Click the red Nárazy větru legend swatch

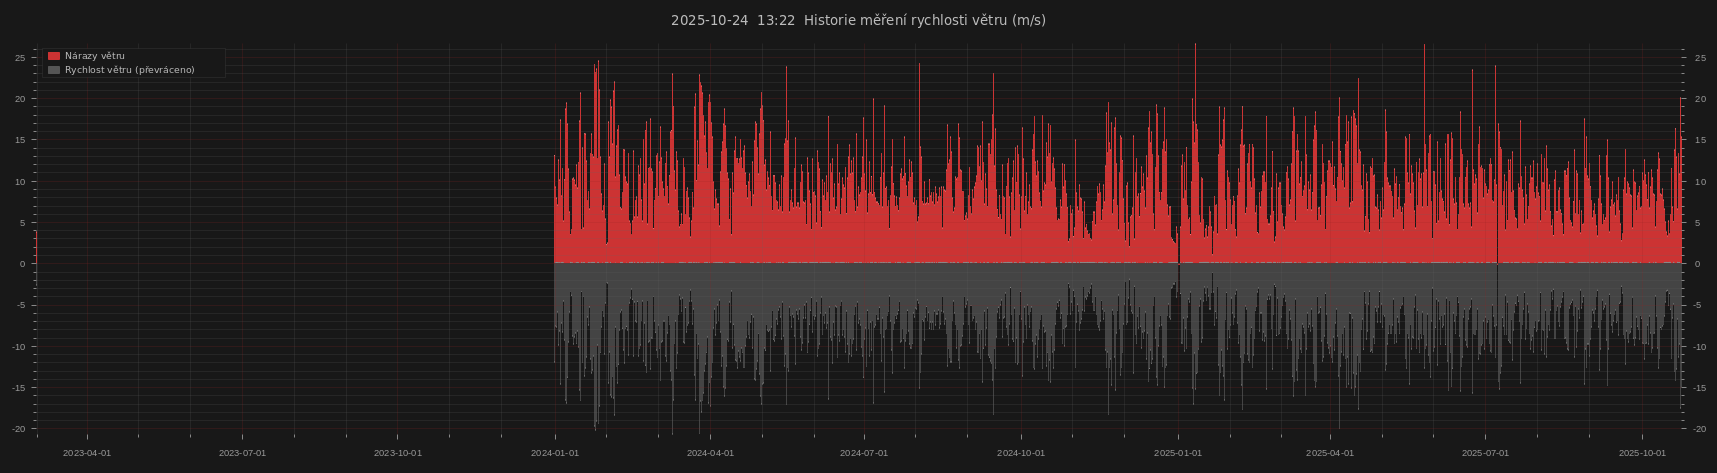coord(54,56)
